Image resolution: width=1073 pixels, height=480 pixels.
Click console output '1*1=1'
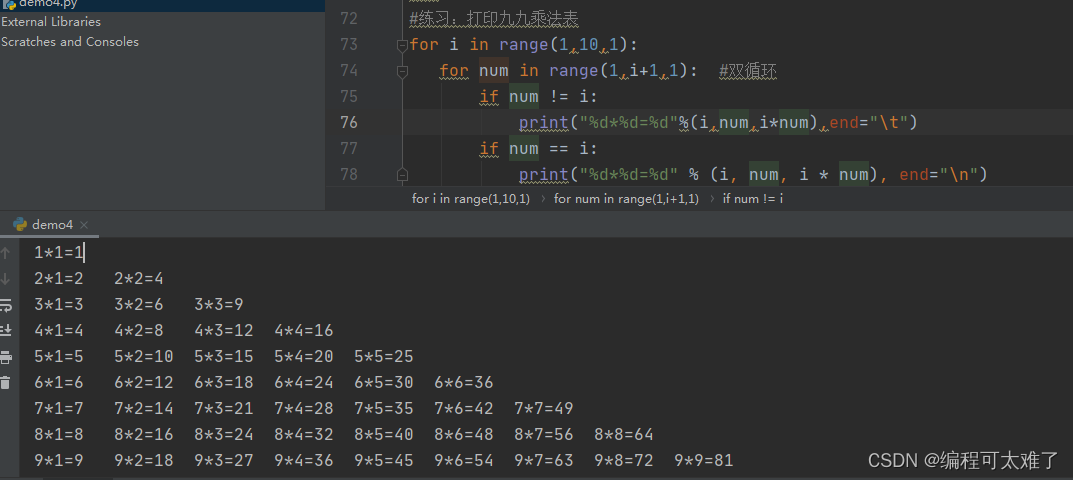pyautogui.click(x=59, y=253)
